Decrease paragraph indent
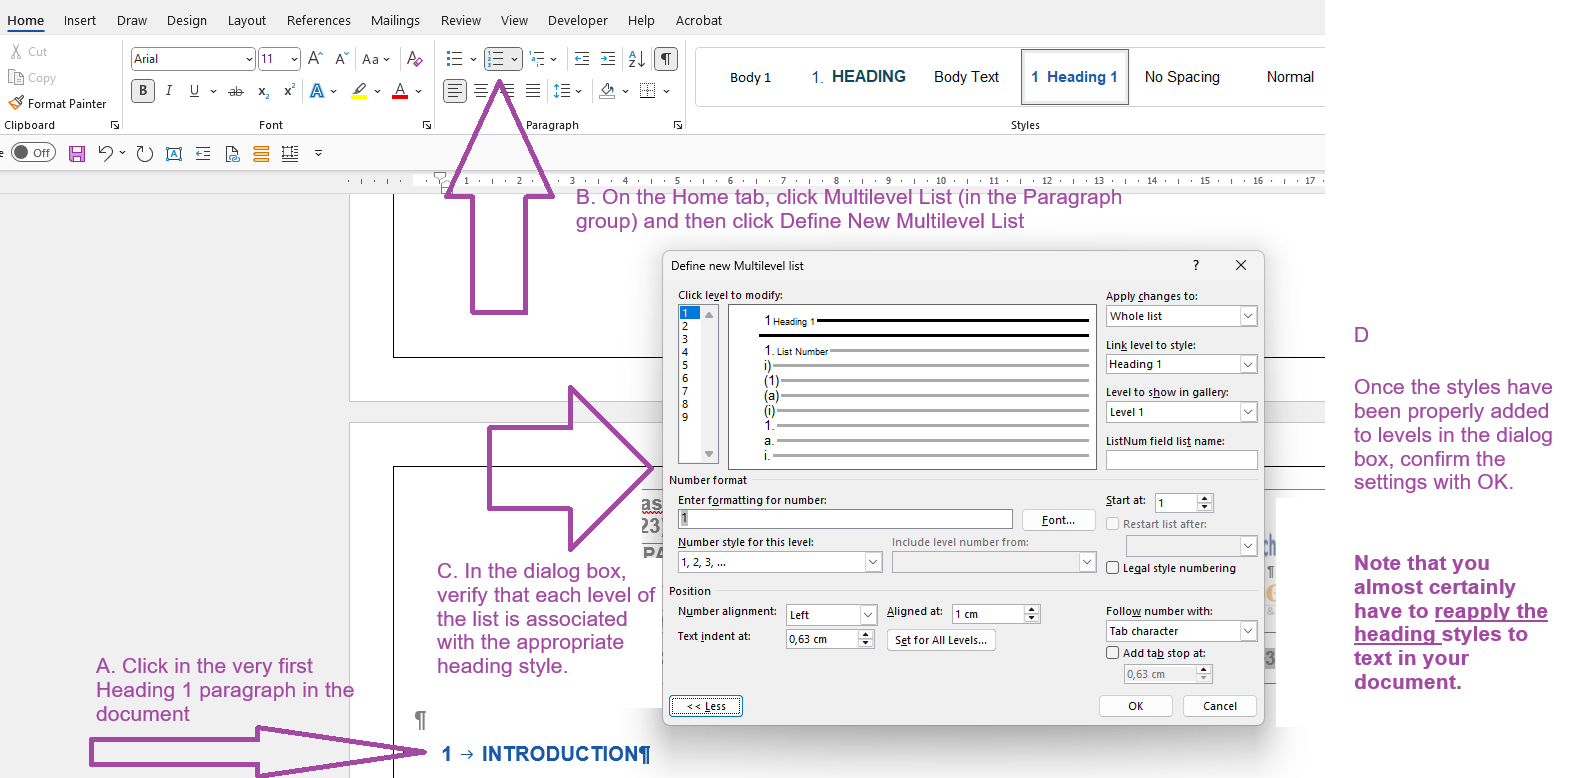Screen dimensions: 1580x778 coord(582,59)
